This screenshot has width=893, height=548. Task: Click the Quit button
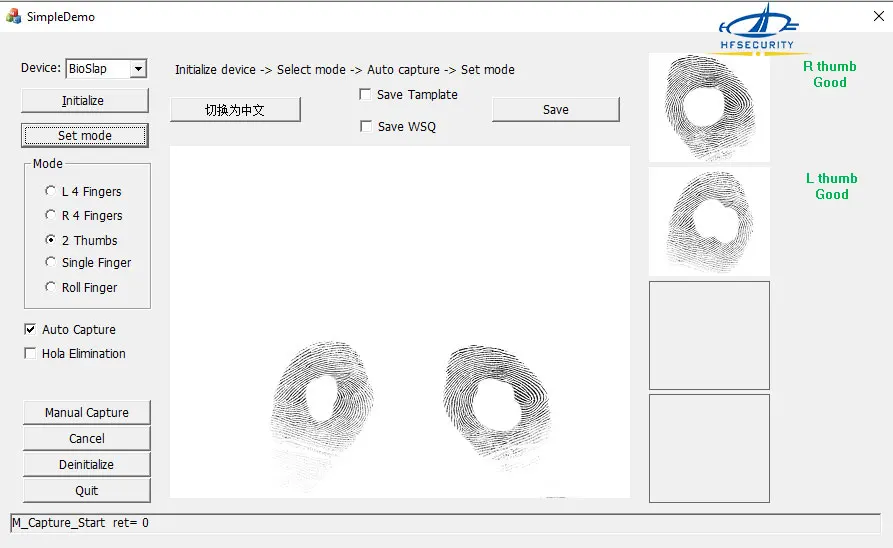pos(87,490)
